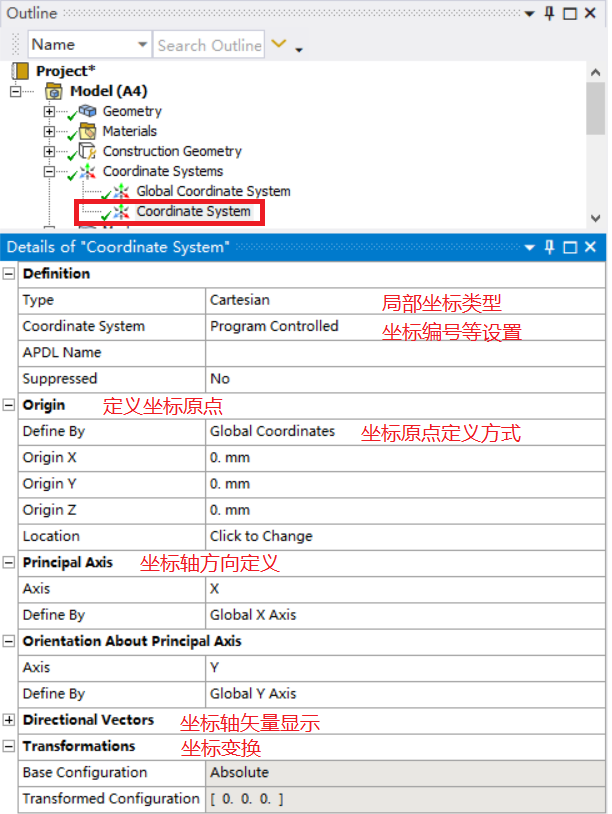
Task: Collapse the Definition section
Action: pos(10,274)
